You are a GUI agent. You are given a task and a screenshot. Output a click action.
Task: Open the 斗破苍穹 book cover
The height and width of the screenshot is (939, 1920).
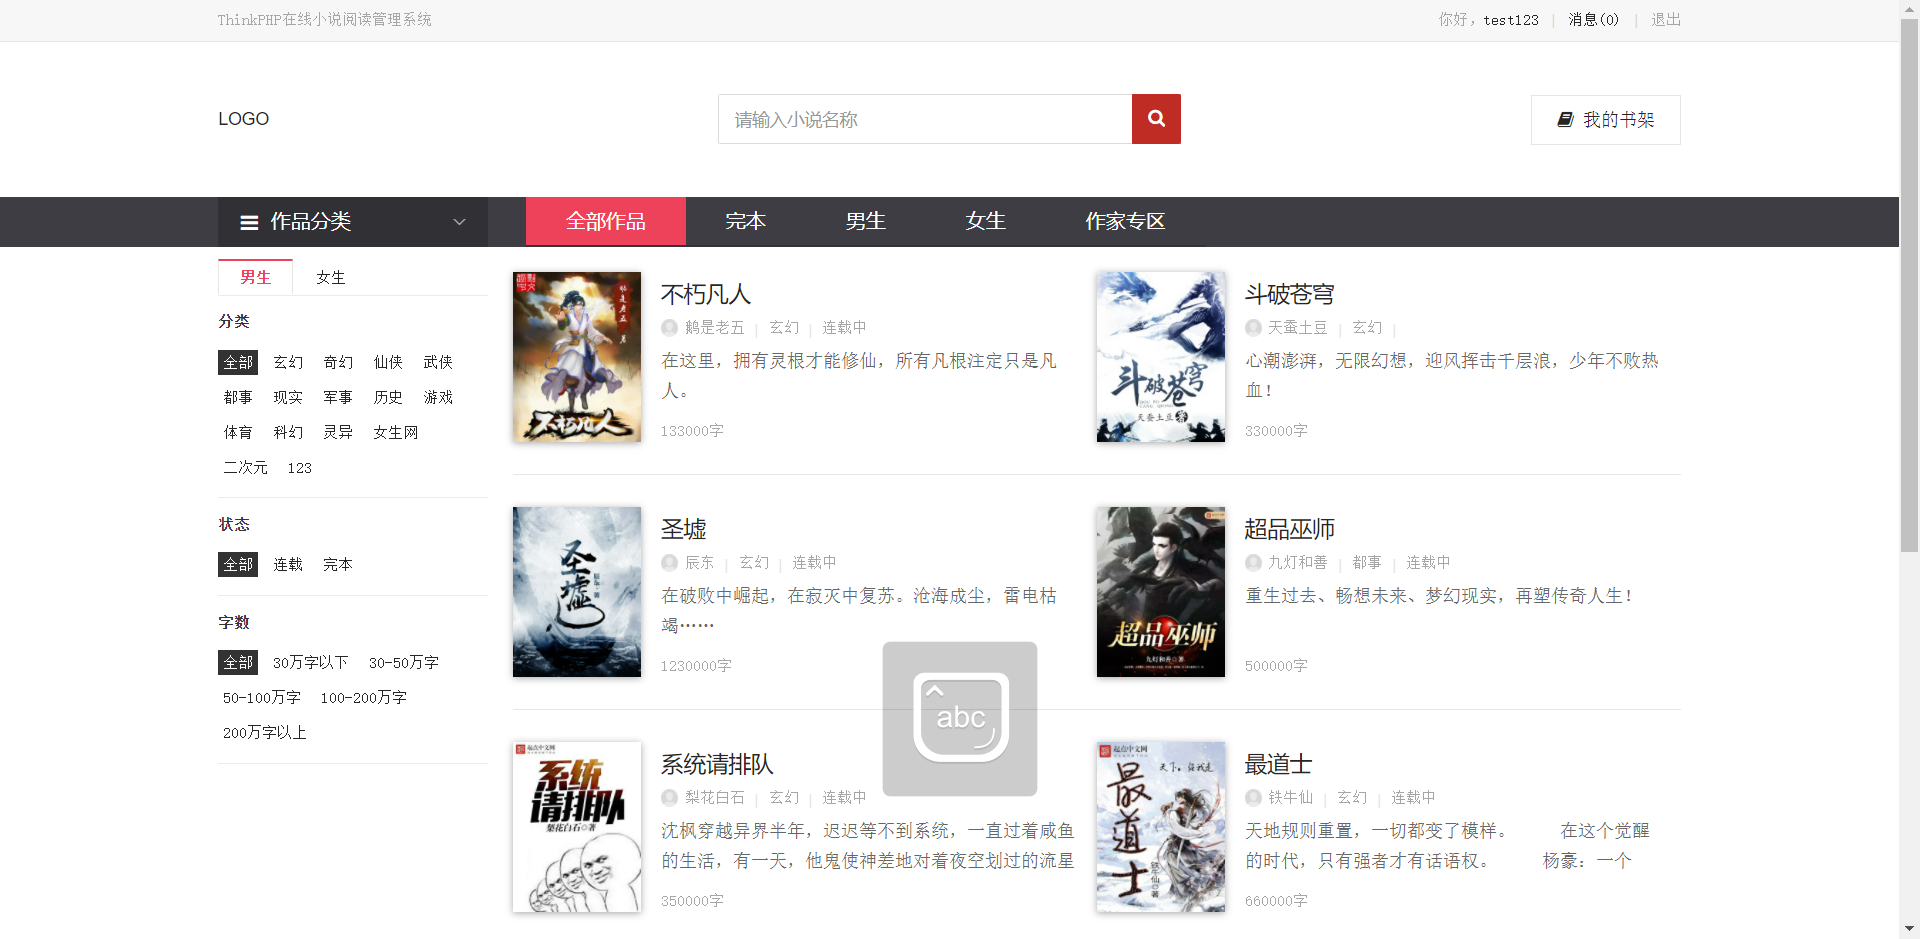[1161, 357]
